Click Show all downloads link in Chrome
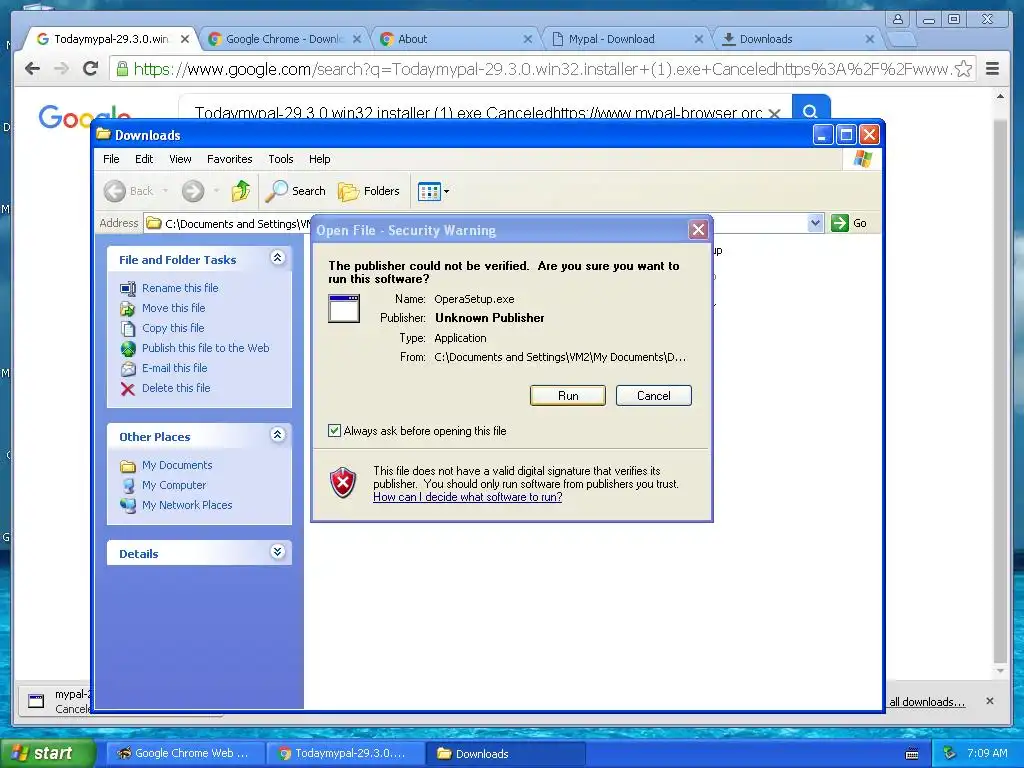 (x=927, y=702)
